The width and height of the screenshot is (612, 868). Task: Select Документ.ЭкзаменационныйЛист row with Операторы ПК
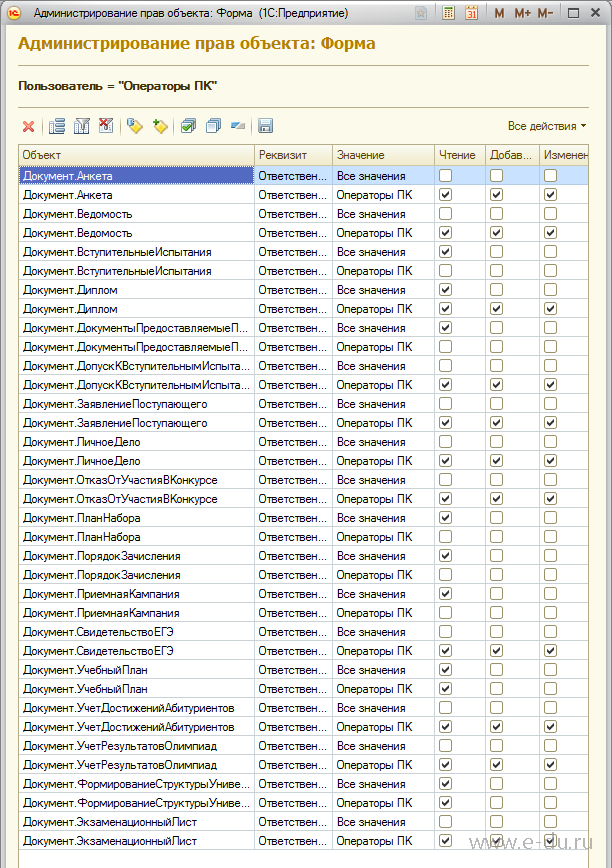(x=303, y=841)
